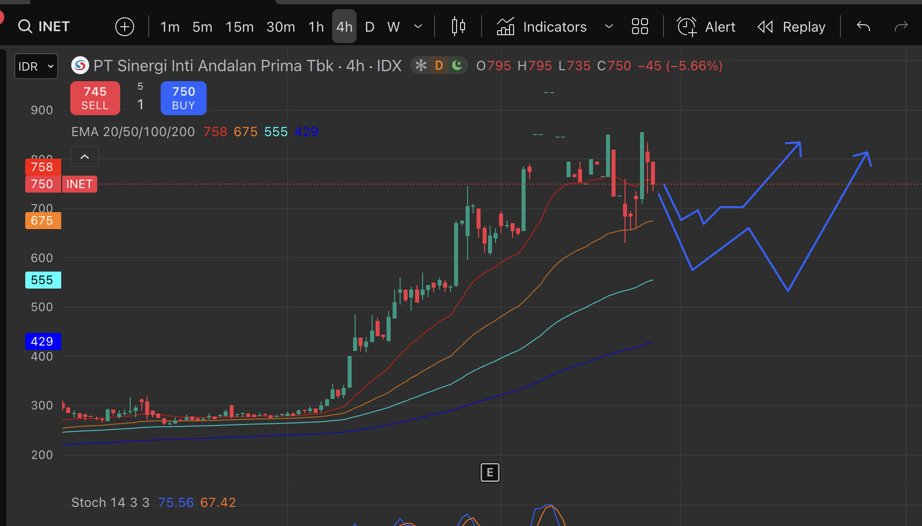Viewport: 922px width, 526px height.
Task: Select the 1m timeframe
Action: [x=169, y=27]
